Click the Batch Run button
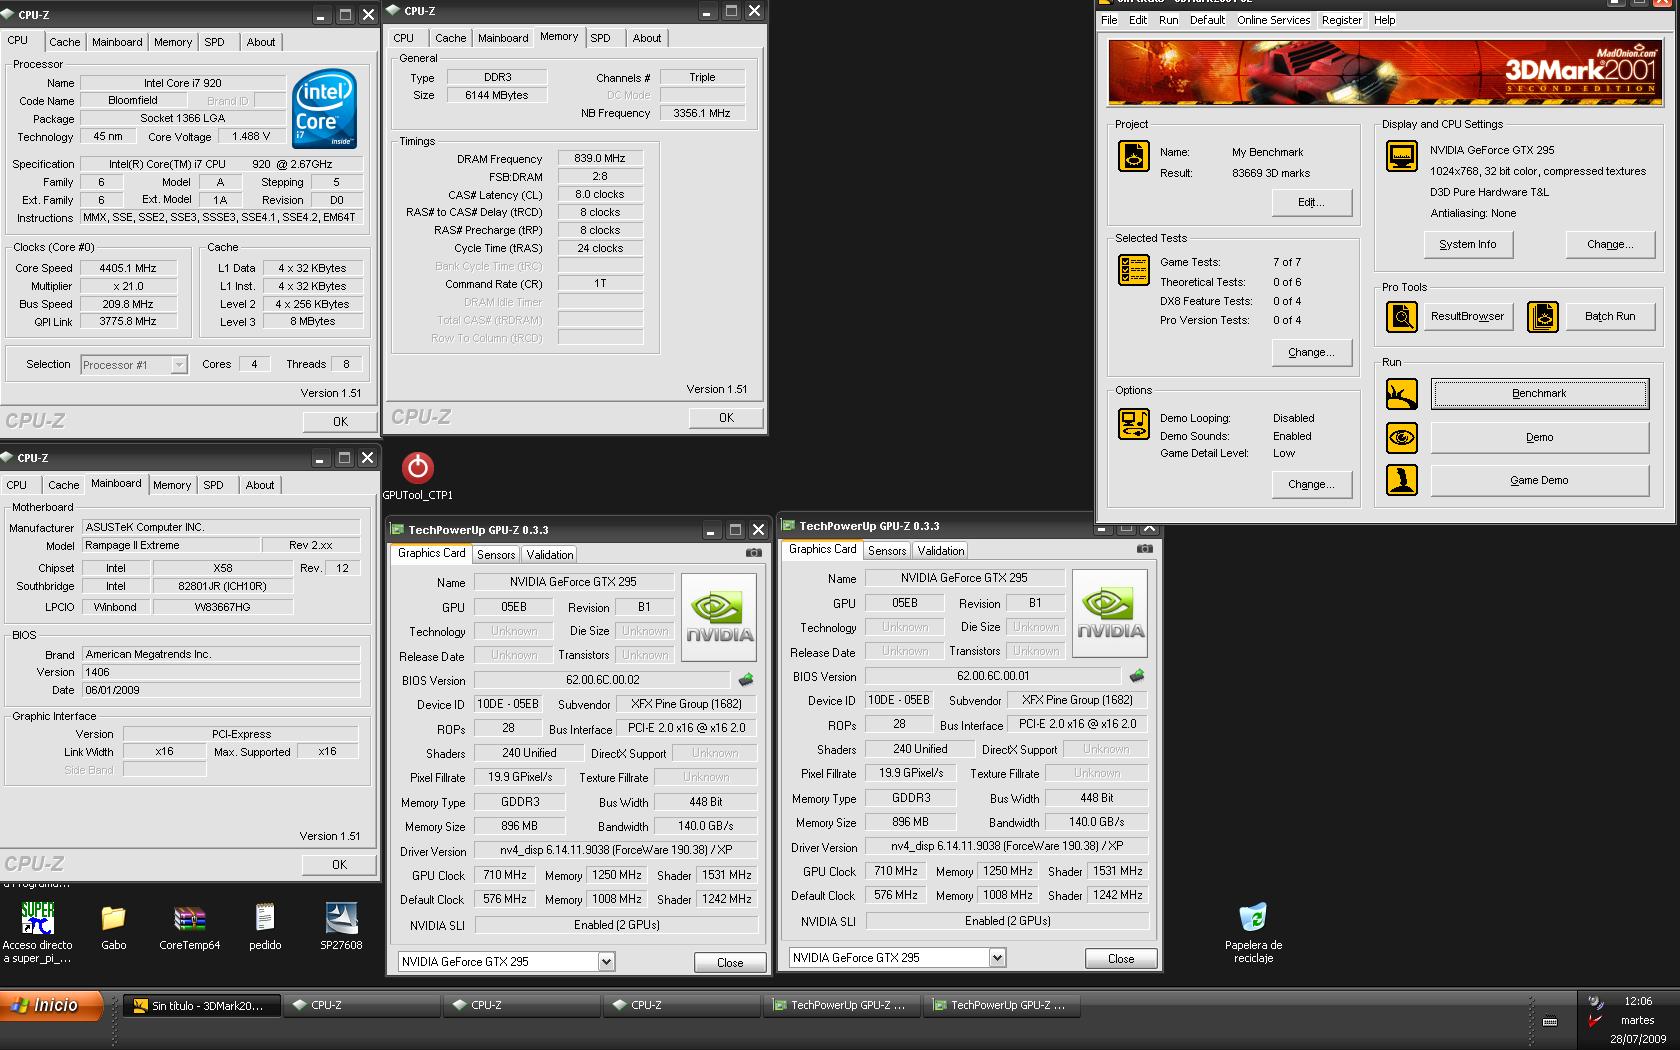Screen dimensions: 1680x1050 [x=1610, y=317]
